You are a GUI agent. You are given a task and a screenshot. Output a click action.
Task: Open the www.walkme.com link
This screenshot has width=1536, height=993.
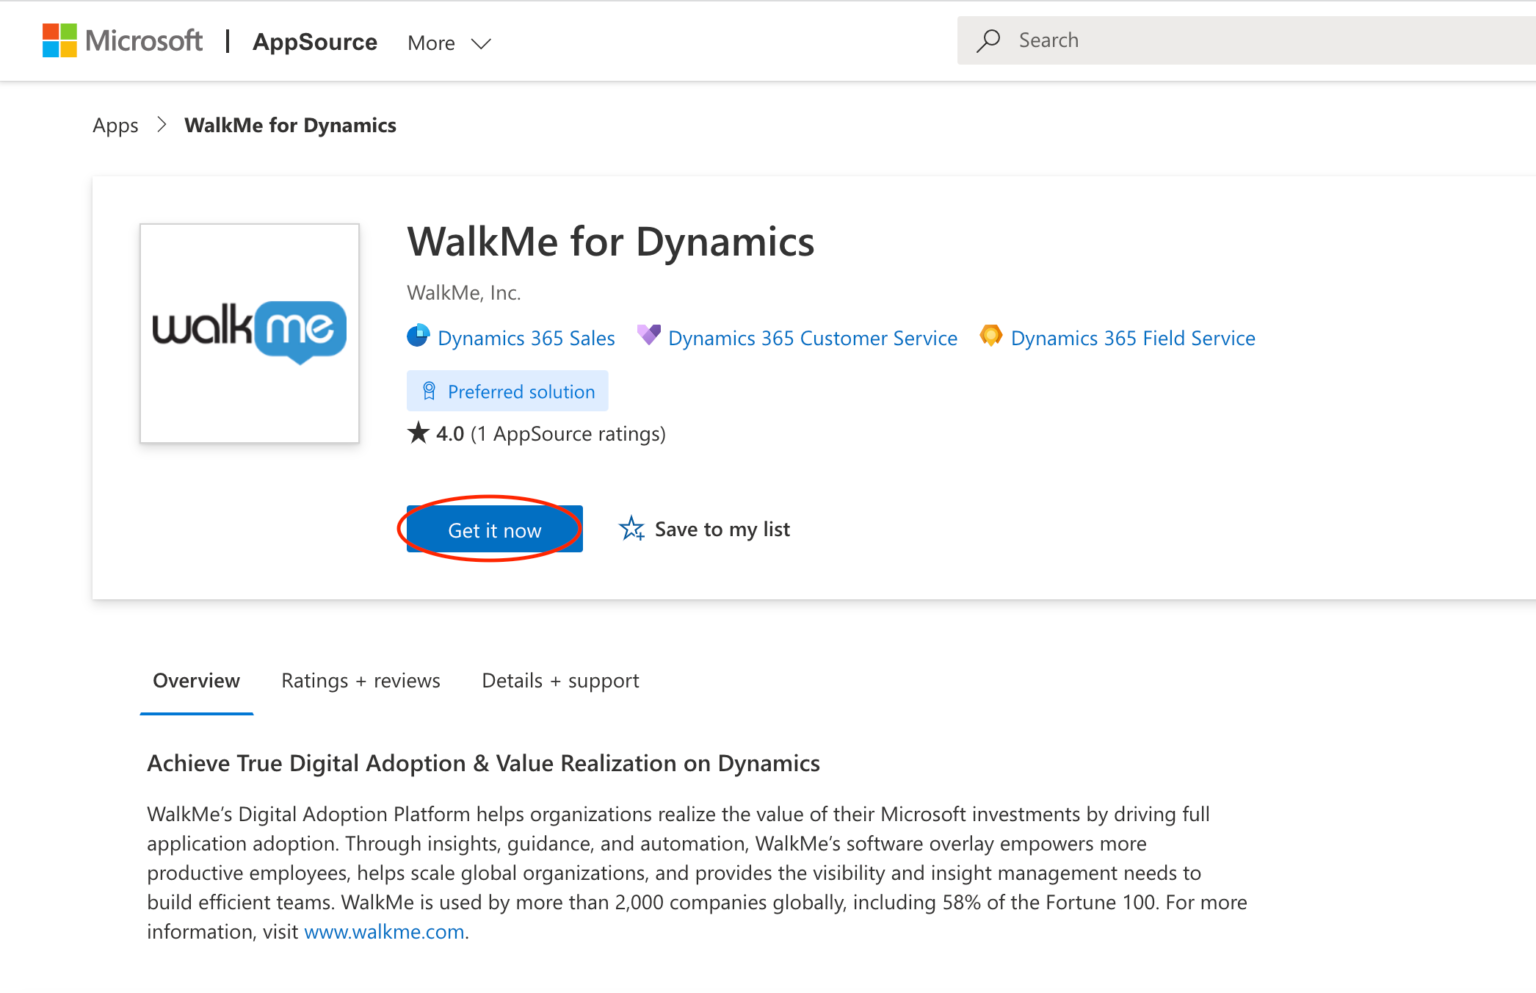384,931
